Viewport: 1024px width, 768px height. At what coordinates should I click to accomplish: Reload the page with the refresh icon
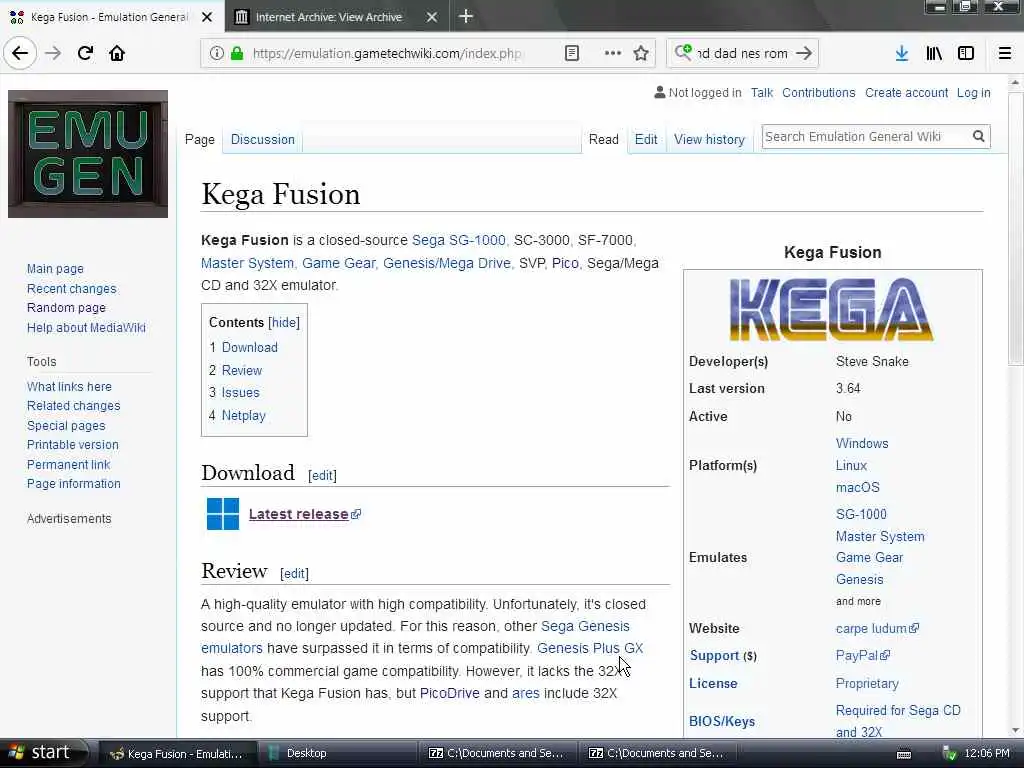(x=85, y=53)
